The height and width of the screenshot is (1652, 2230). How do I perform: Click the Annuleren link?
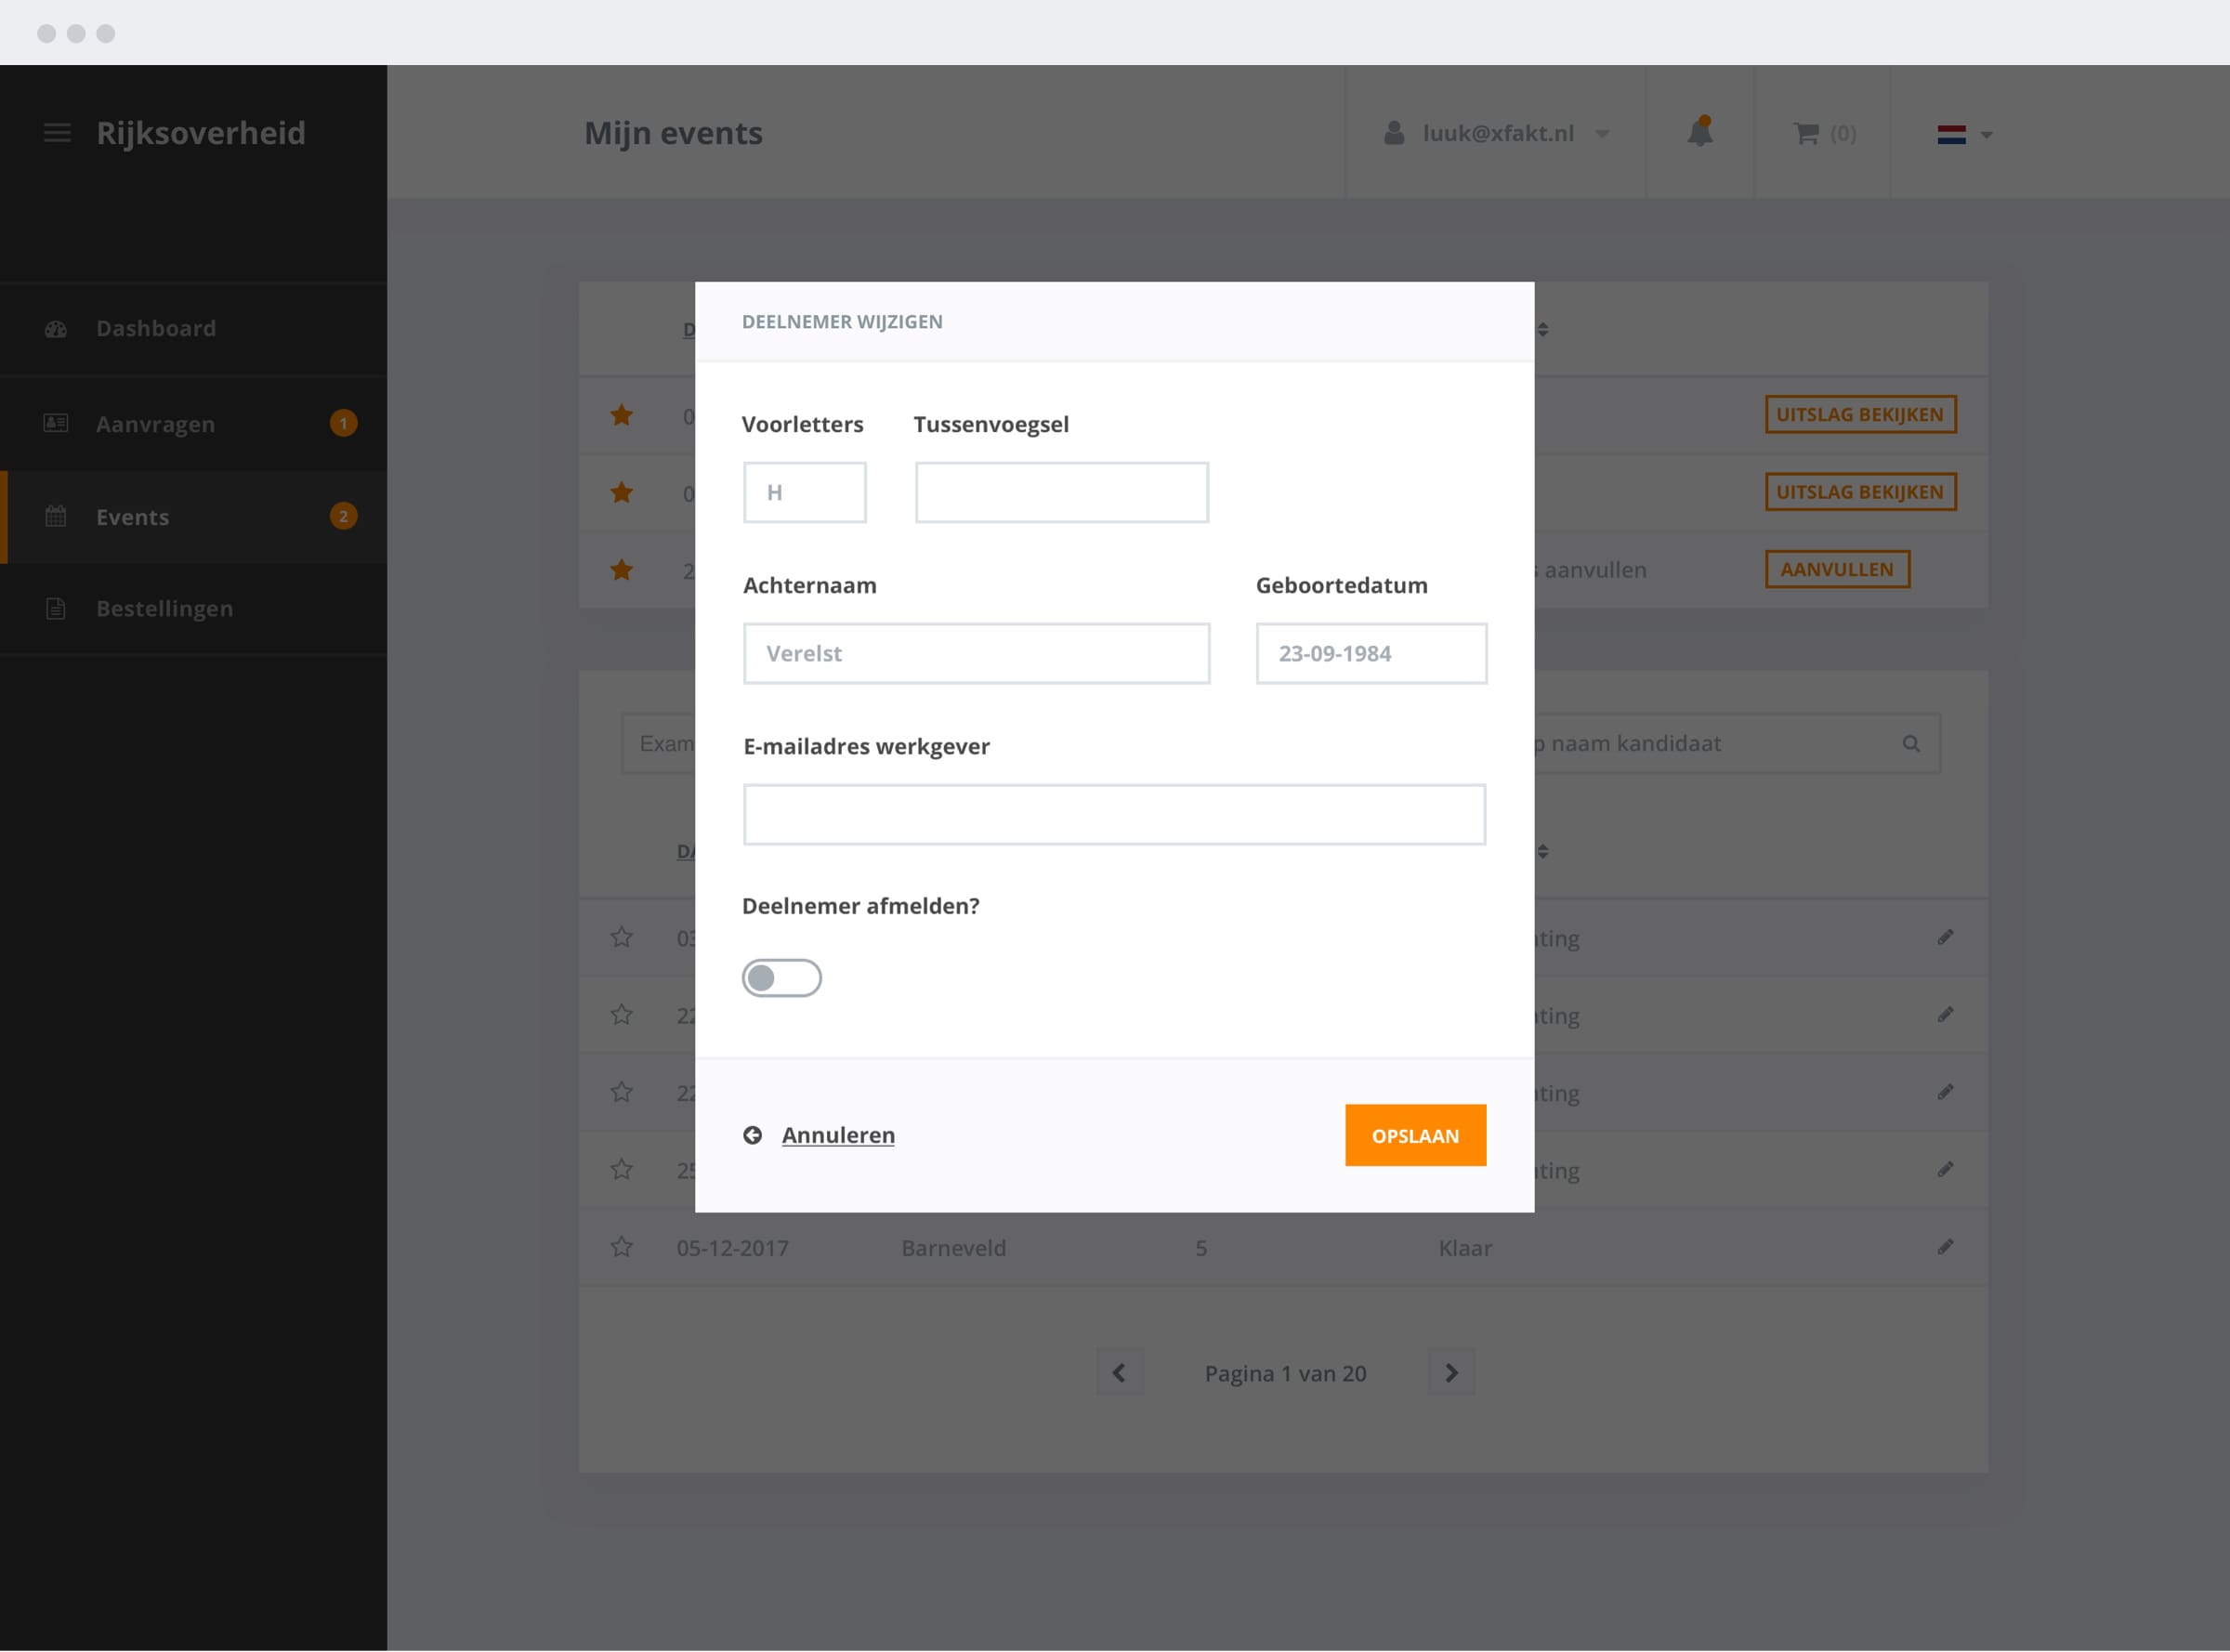click(838, 1135)
